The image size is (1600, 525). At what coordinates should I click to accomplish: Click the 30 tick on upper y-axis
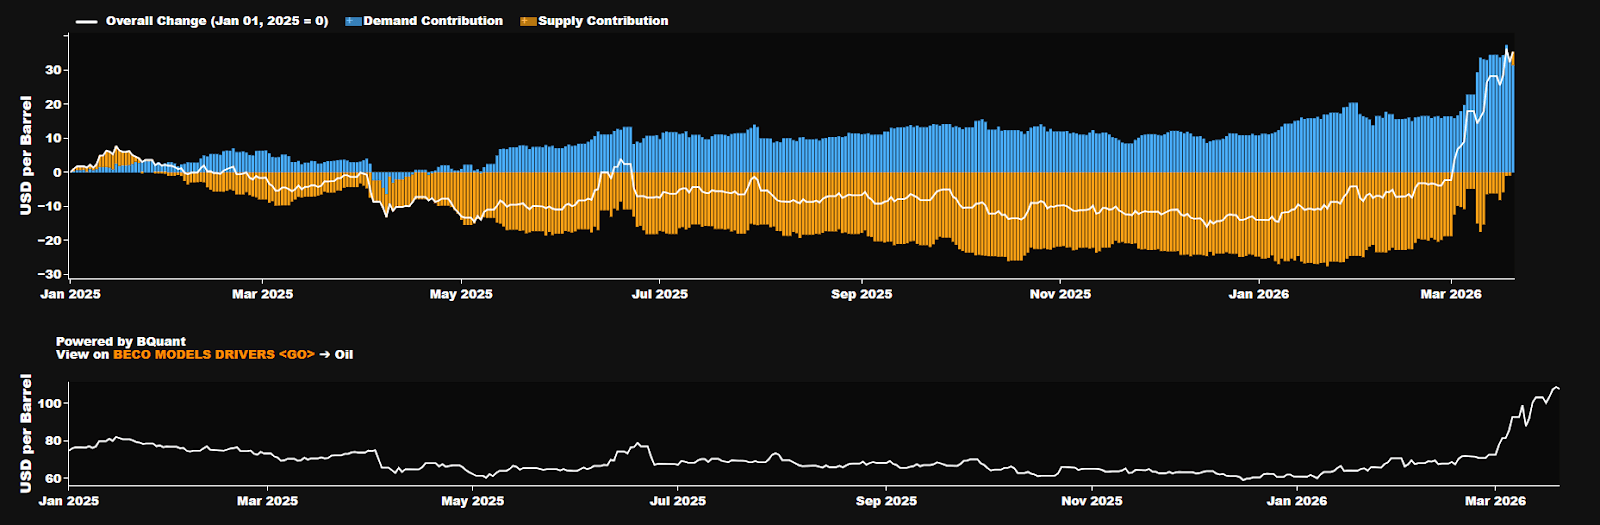click(53, 70)
